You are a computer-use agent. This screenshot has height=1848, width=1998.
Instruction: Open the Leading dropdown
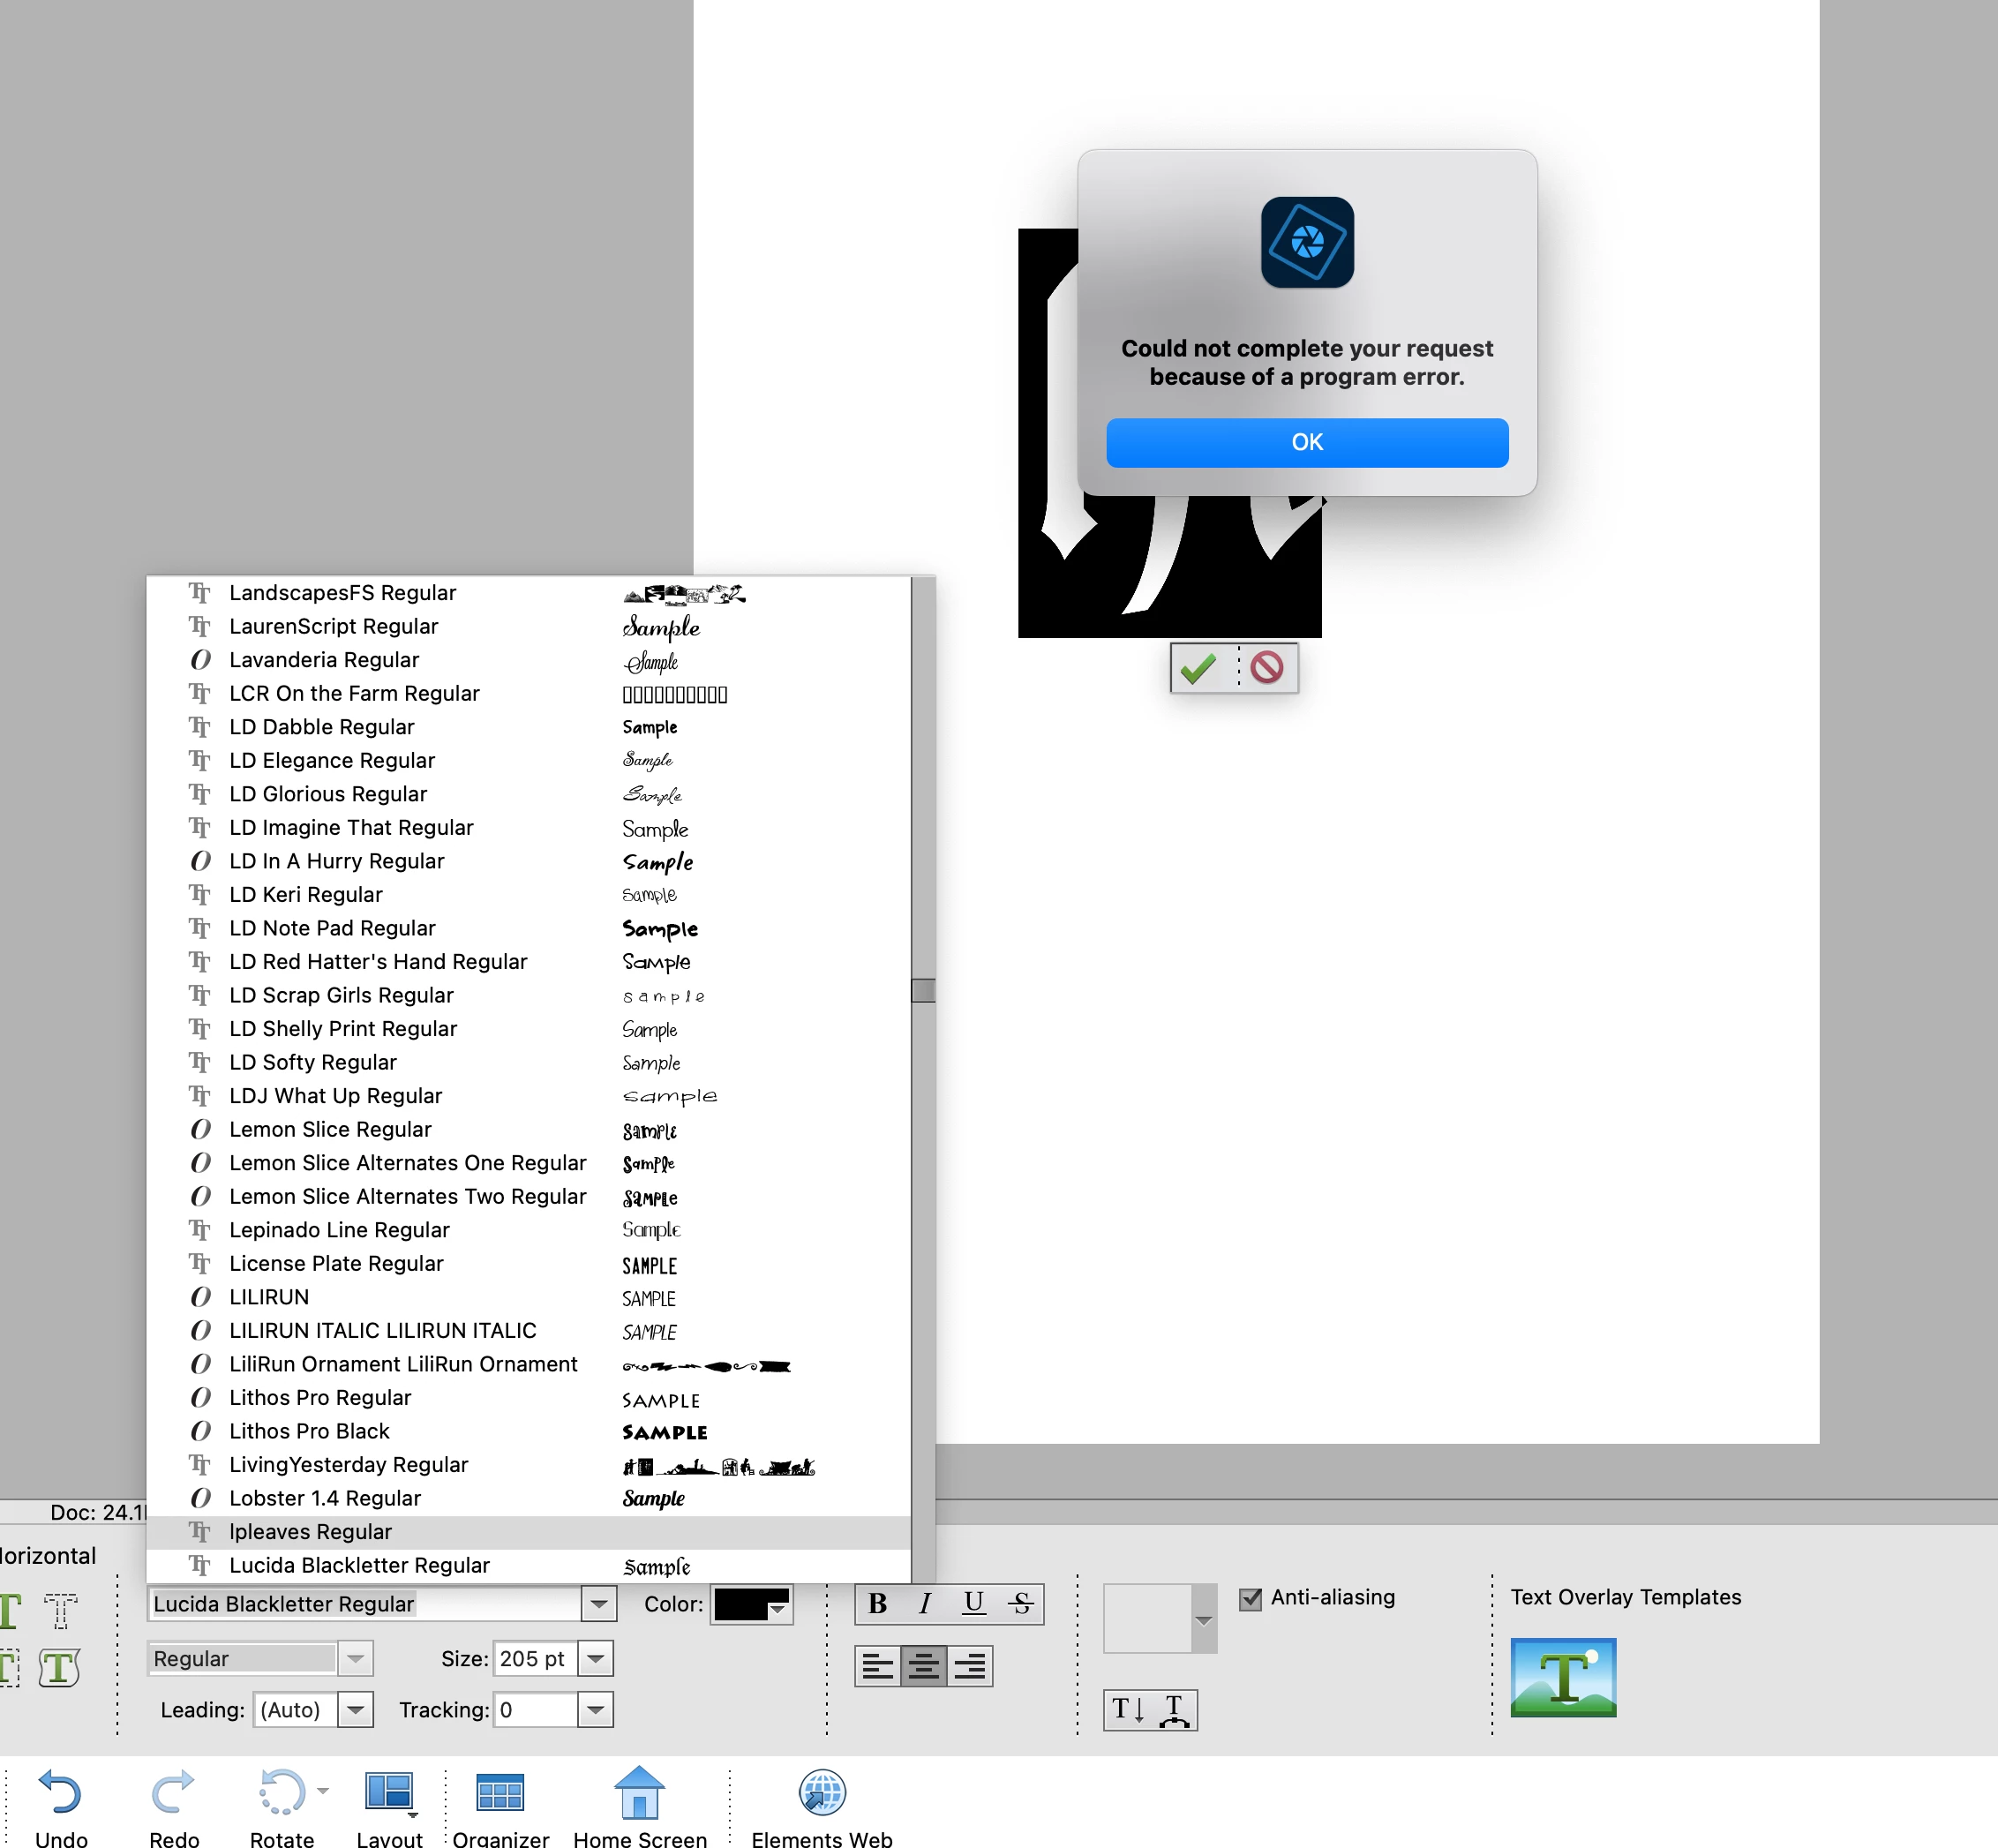click(x=355, y=1710)
